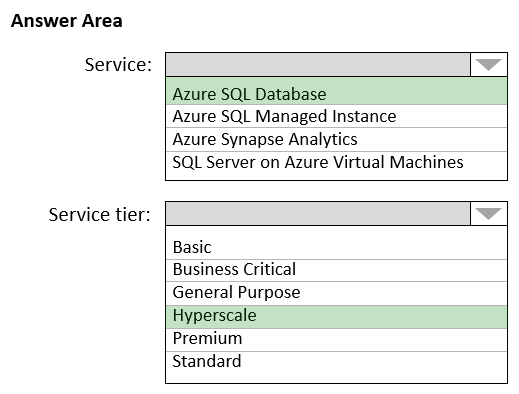The width and height of the screenshot is (519, 394).
Task: Open the Service dropdown arrow
Action: [489, 64]
